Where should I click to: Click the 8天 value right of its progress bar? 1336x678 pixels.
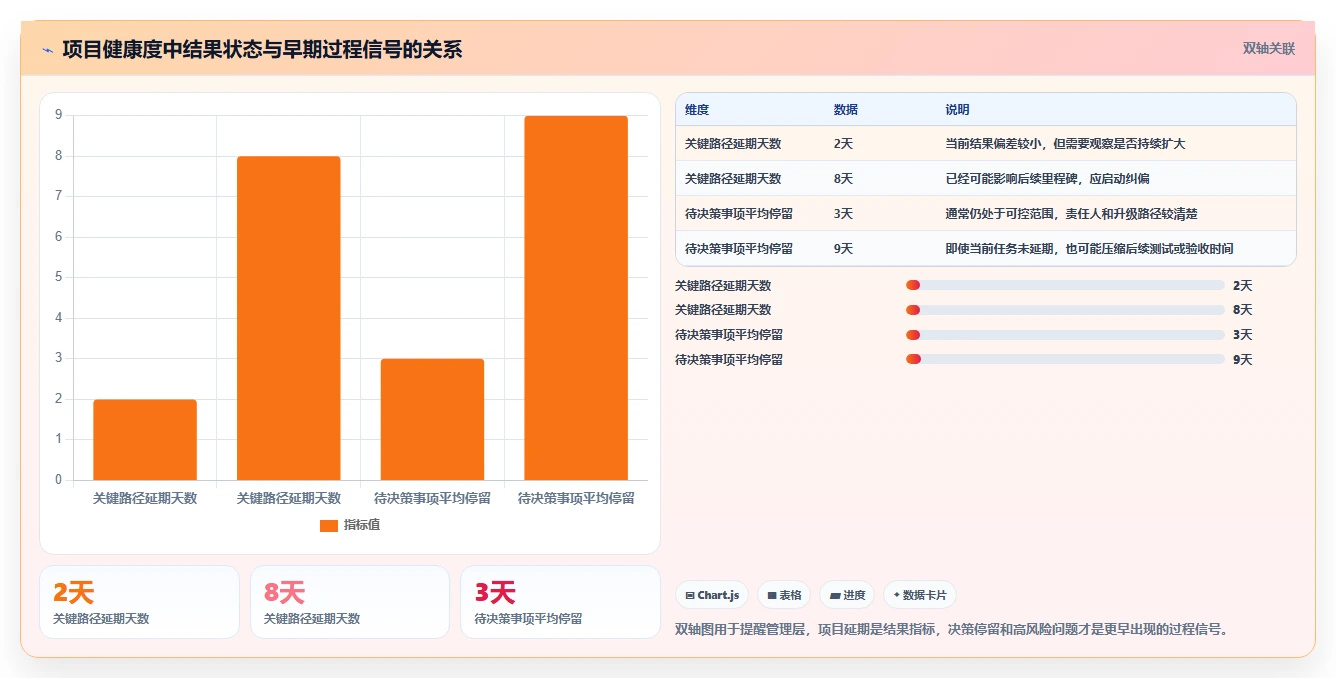pos(1242,310)
